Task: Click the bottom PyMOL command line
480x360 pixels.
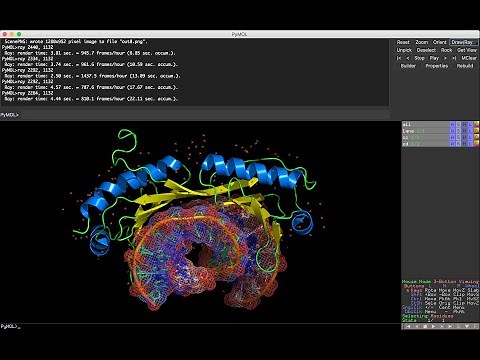Action: [x=200, y=327]
